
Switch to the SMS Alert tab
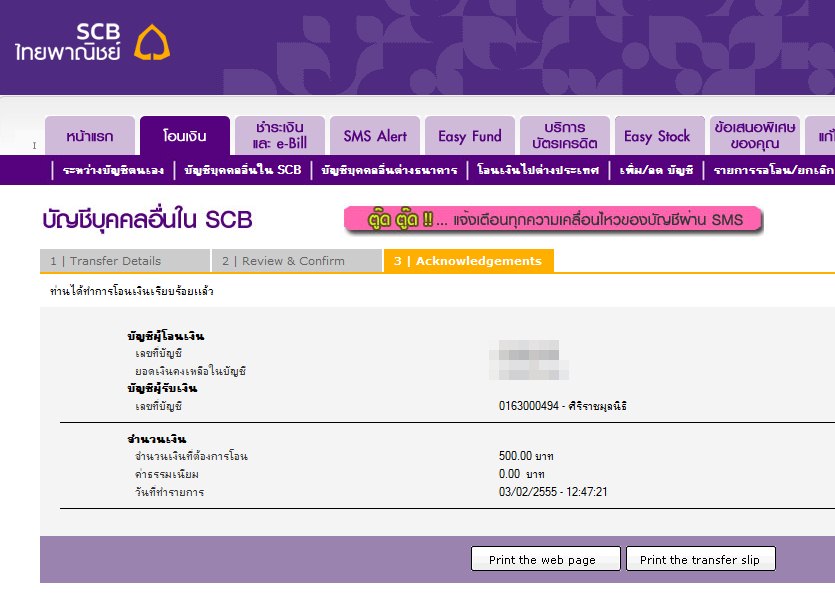[x=375, y=136]
